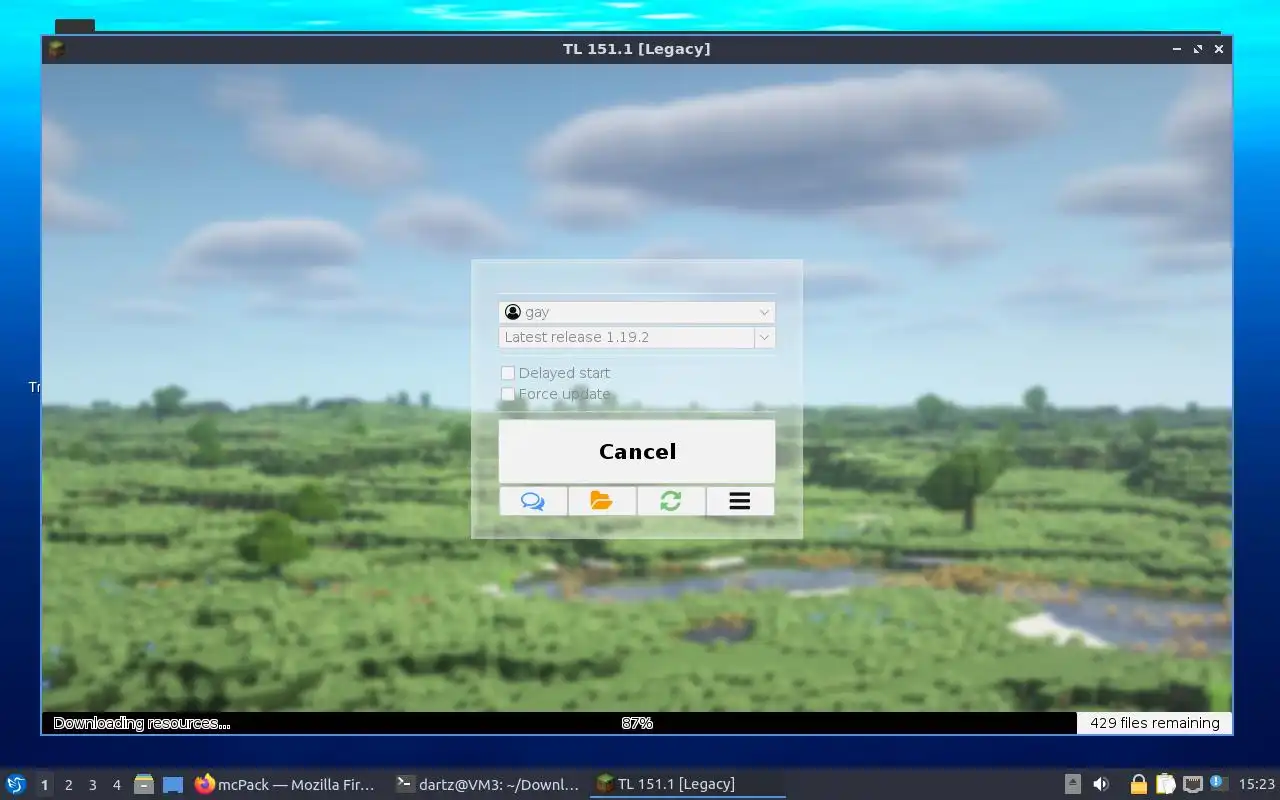The image size is (1280, 800).
Task: Open the clipboard tray icon
Action: coord(1165,784)
